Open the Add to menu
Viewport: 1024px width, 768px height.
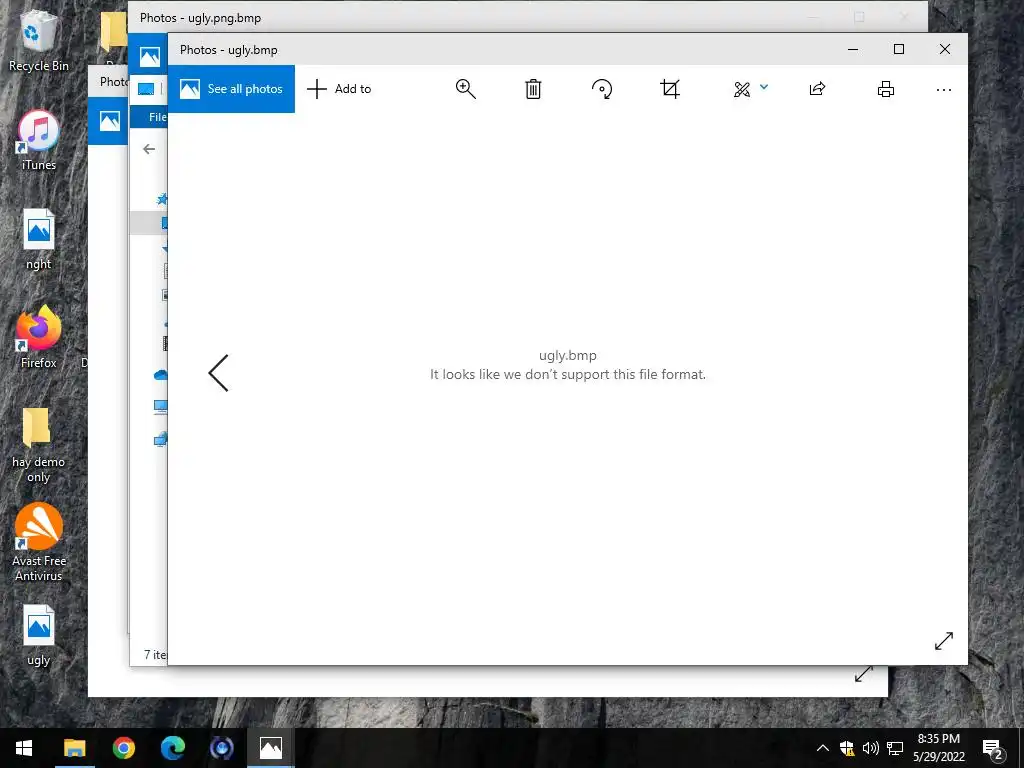coord(339,89)
